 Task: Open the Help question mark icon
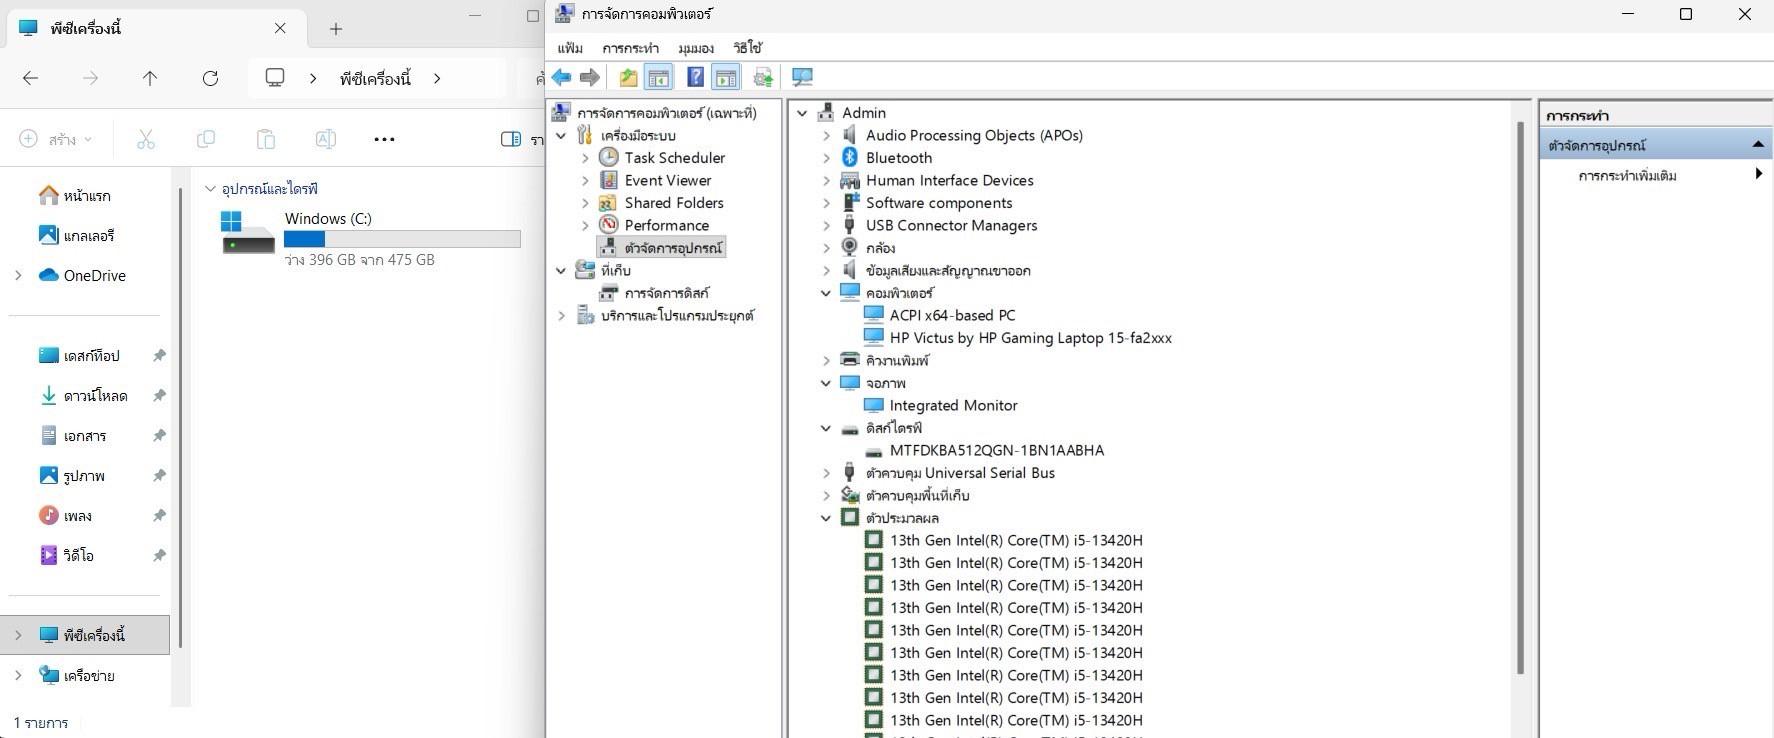695,77
